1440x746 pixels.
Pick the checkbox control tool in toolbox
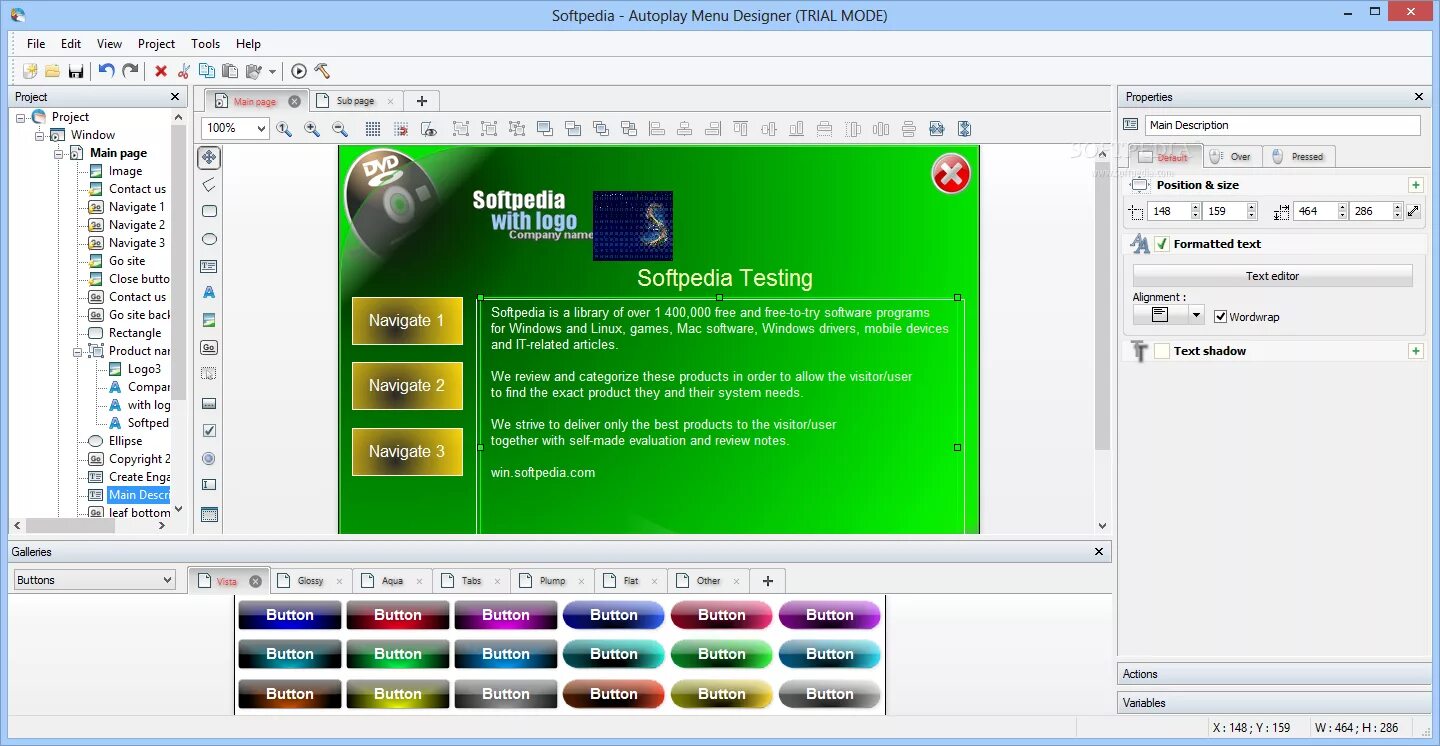click(209, 430)
